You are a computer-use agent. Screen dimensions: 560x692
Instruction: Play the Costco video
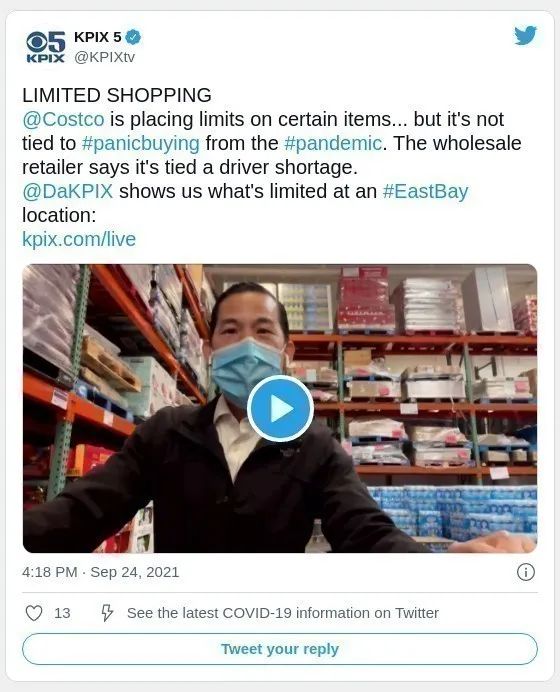pyautogui.click(x=280, y=408)
